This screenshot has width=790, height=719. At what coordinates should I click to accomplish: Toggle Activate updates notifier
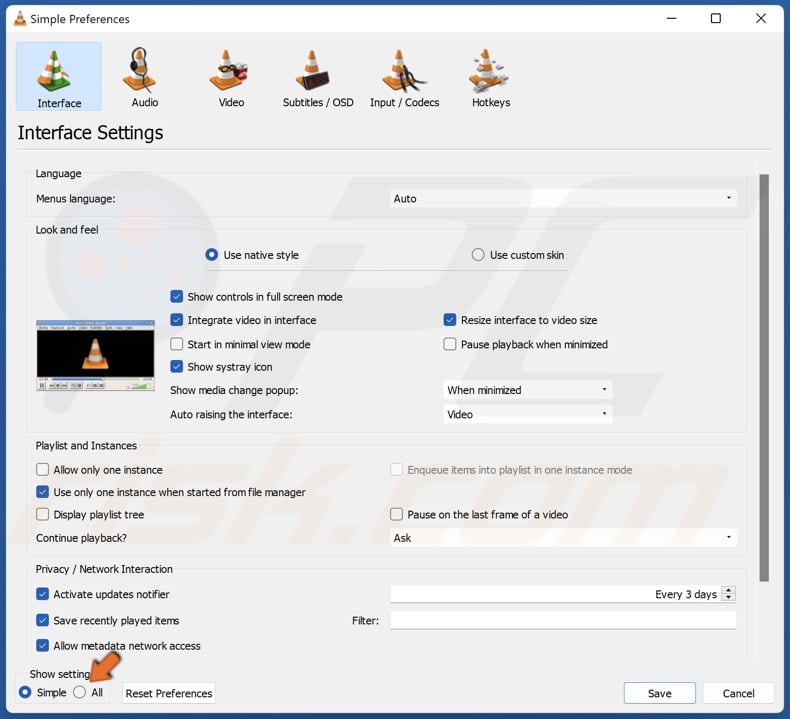42,594
